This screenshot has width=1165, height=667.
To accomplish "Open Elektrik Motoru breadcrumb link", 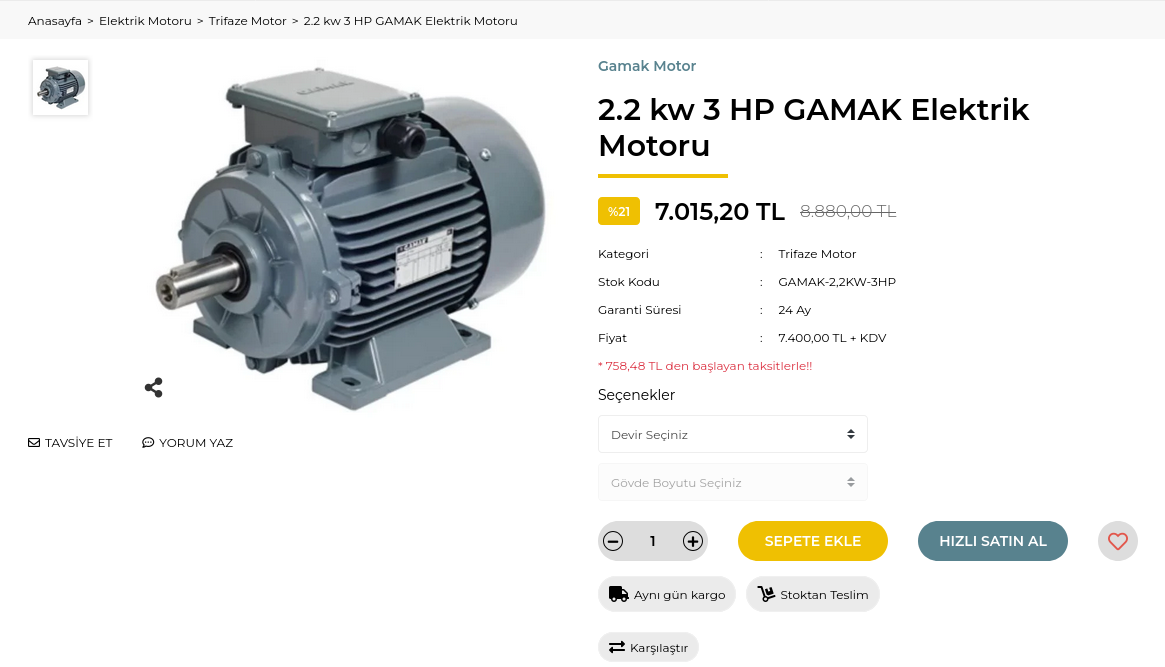I will pos(145,21).
